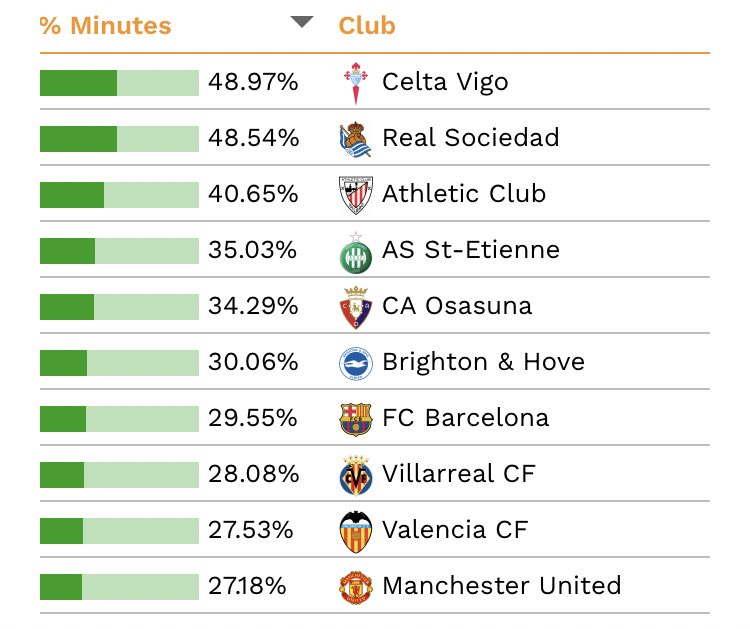This screenshot has width=750, height=629.
Task: Select the 35.03% percentage value
Action: 253,250
